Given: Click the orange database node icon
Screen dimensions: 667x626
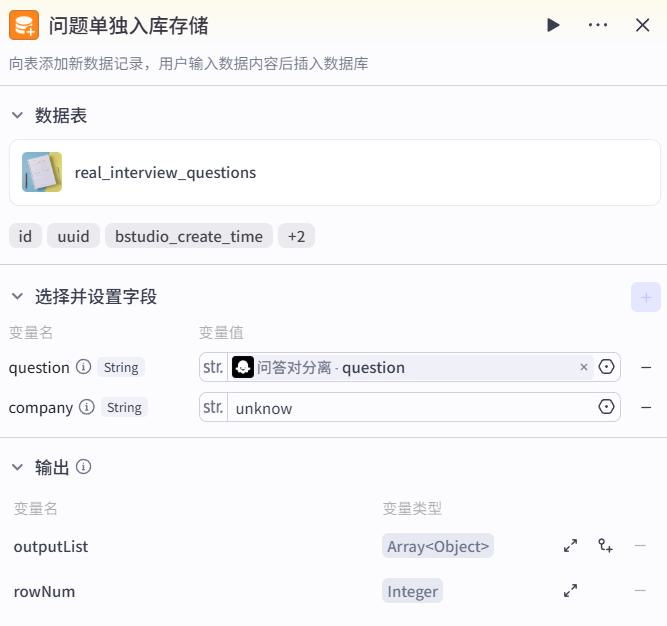Looking at the screenshot, I should coord(24,26).
